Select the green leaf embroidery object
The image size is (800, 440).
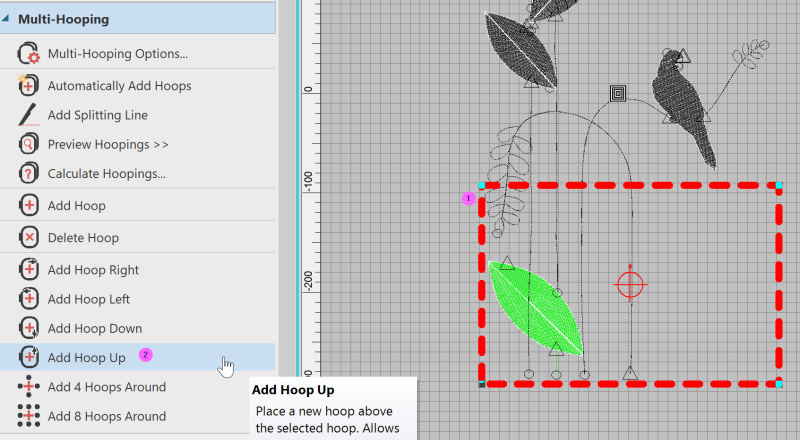tap(535, 308)
